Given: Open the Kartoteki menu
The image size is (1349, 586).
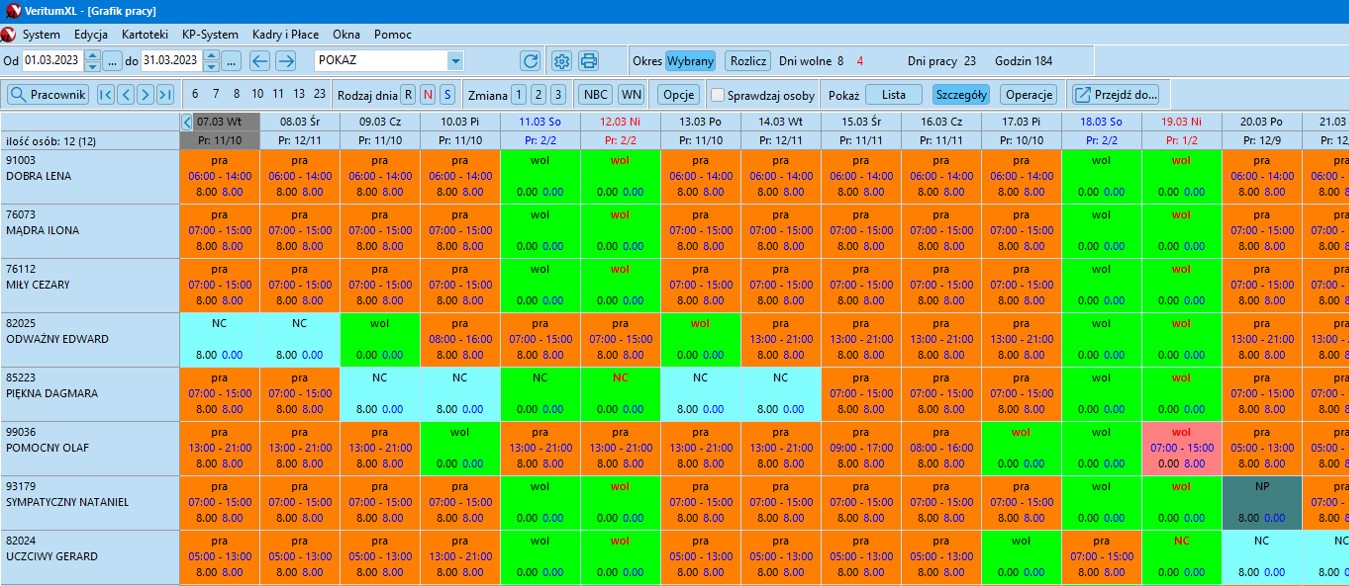Looking at the screenshot, I should point(145,34).
